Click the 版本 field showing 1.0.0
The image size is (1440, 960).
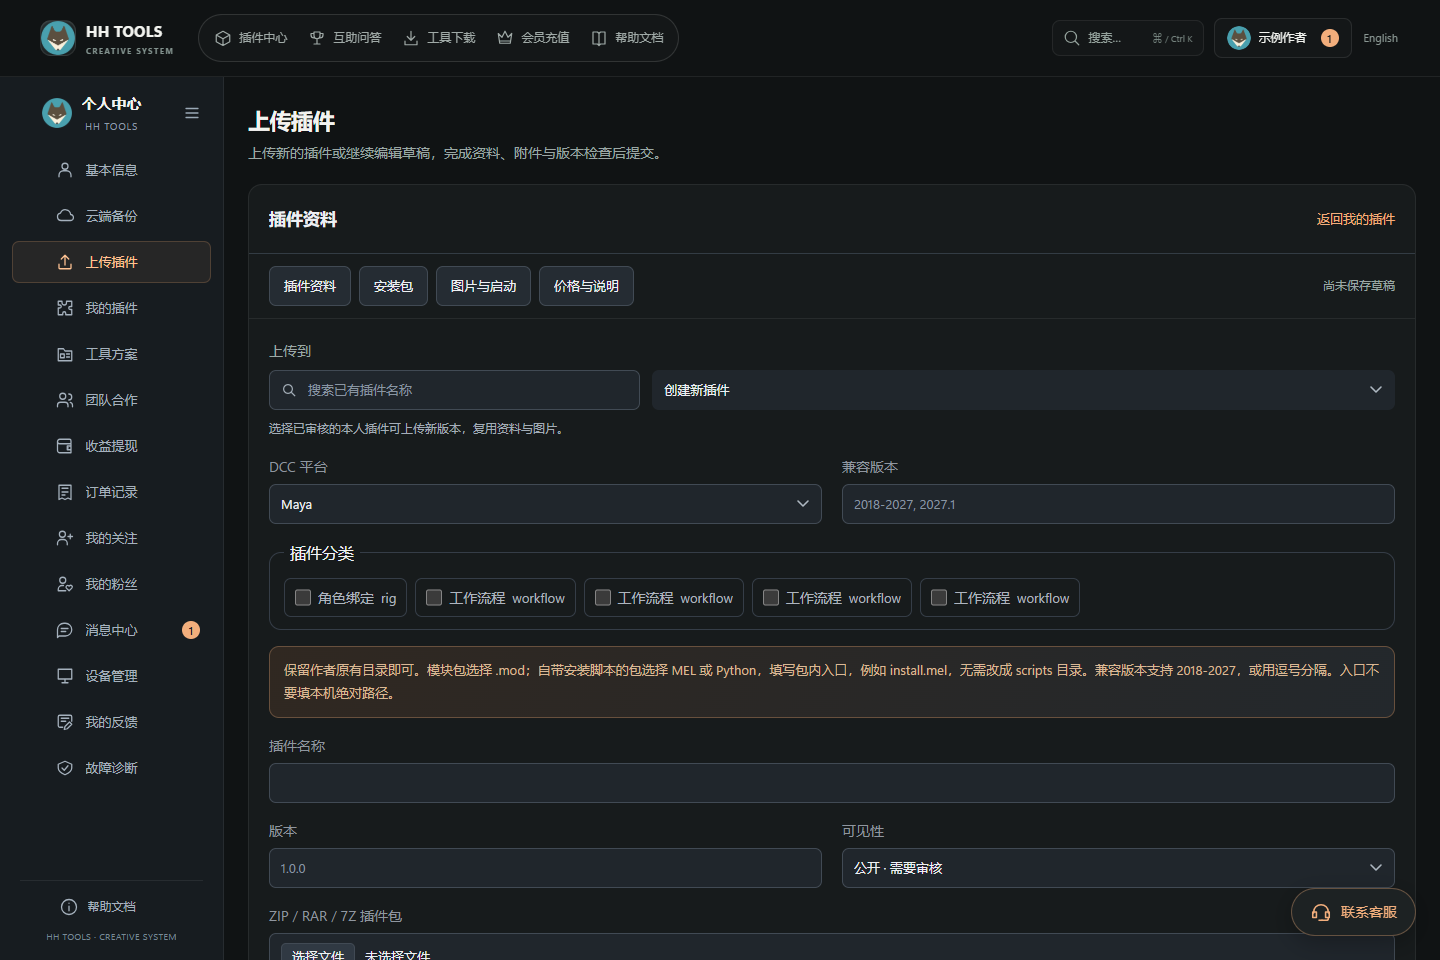coord(545,868)
